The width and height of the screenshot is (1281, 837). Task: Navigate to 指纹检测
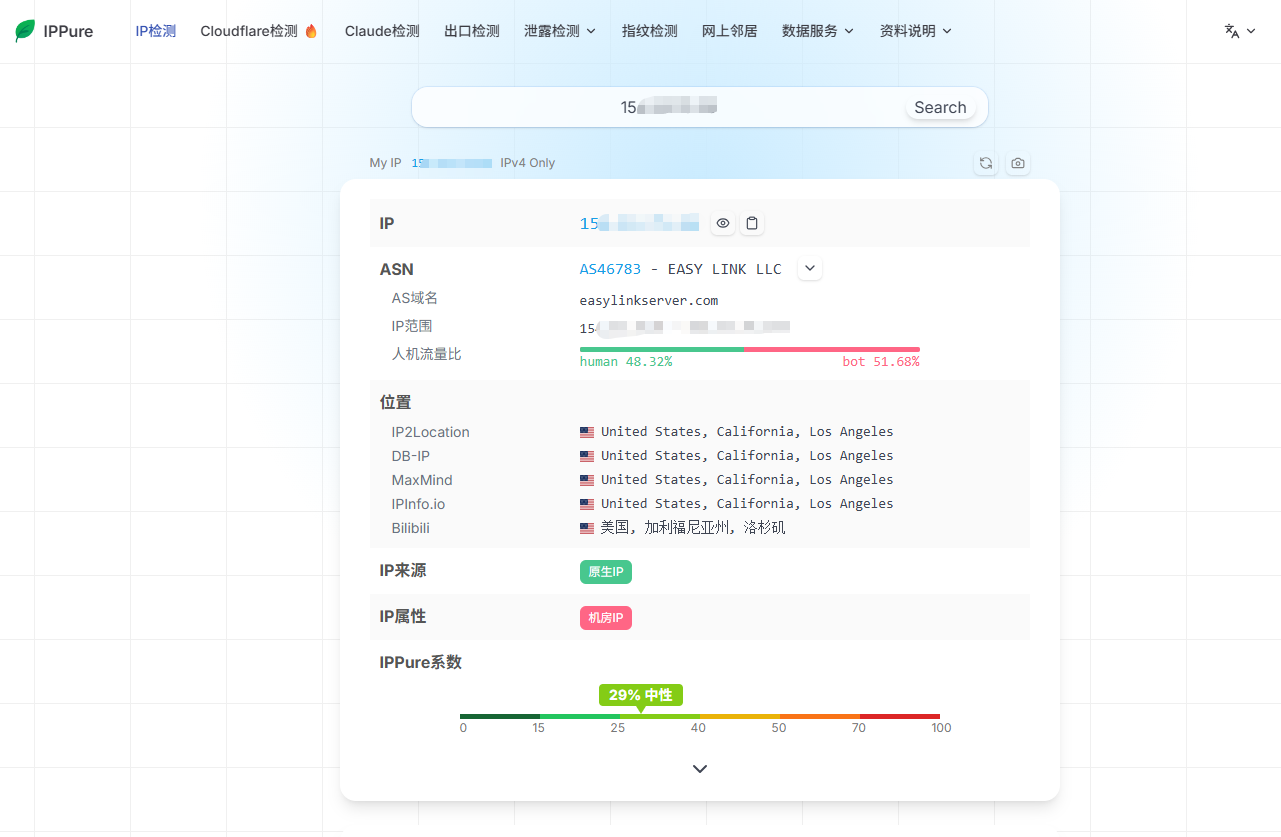[x=650, y=31]
